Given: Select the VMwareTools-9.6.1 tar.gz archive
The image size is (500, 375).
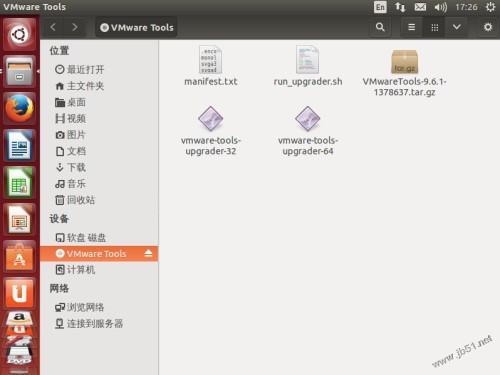Looking at the screenshot, I should 404,73.
